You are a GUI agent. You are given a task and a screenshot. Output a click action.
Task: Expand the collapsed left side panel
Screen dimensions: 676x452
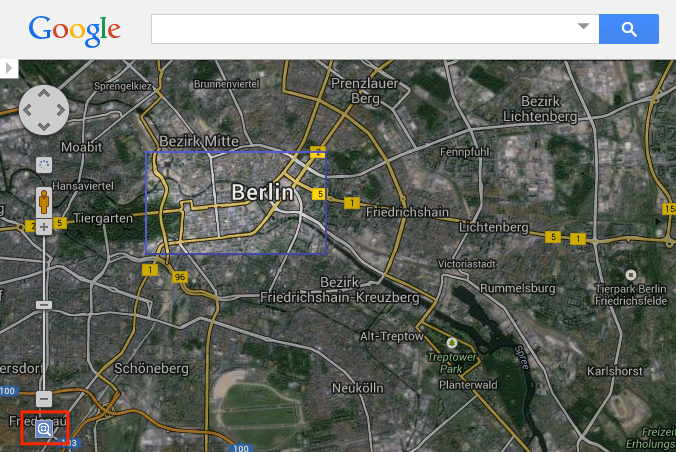point(9,68)
